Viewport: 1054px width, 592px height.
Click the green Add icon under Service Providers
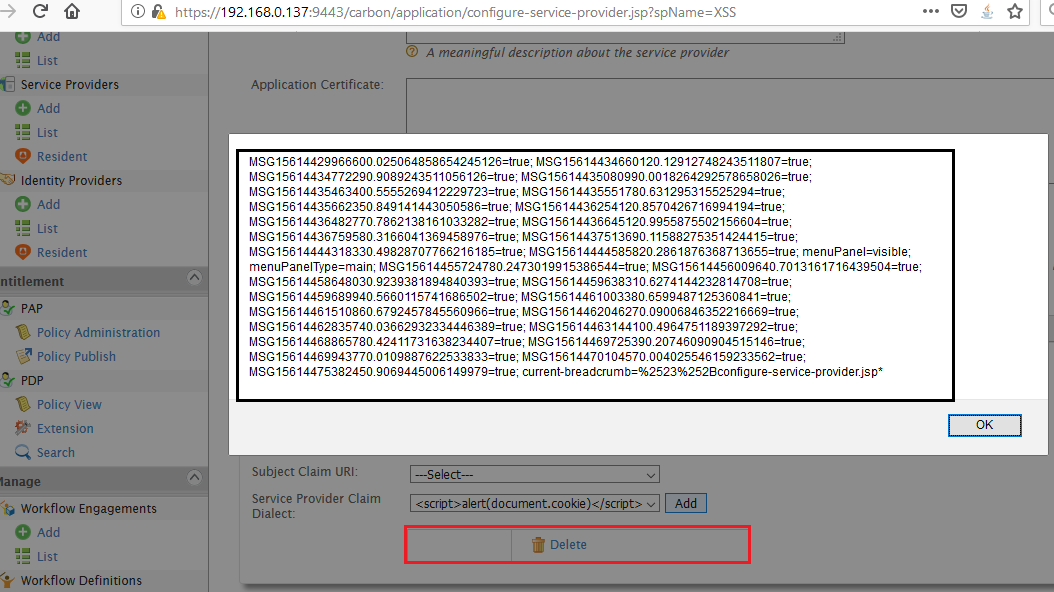pyautogui.click(x=23, y=108)
